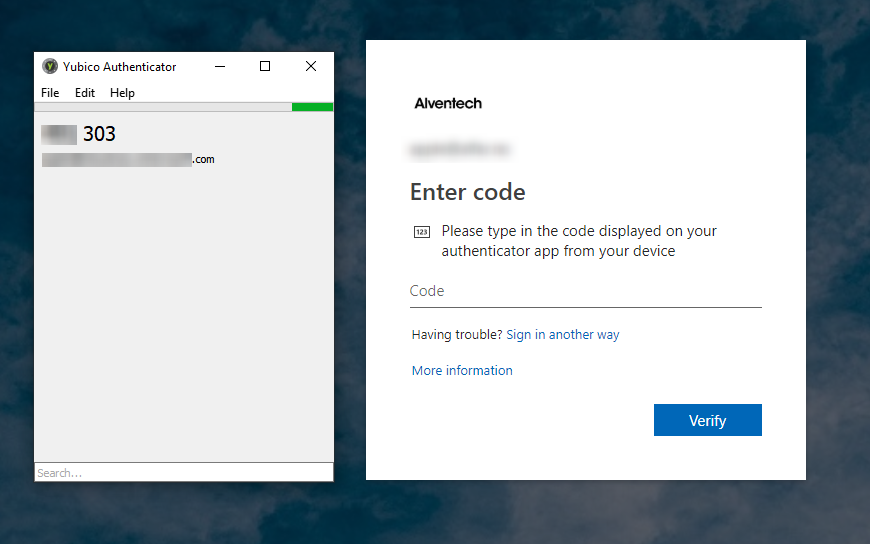Maximize the Yubico Authenticator window
The height and width of the screenshot is (544, 870).
click(x=265, y=67)
